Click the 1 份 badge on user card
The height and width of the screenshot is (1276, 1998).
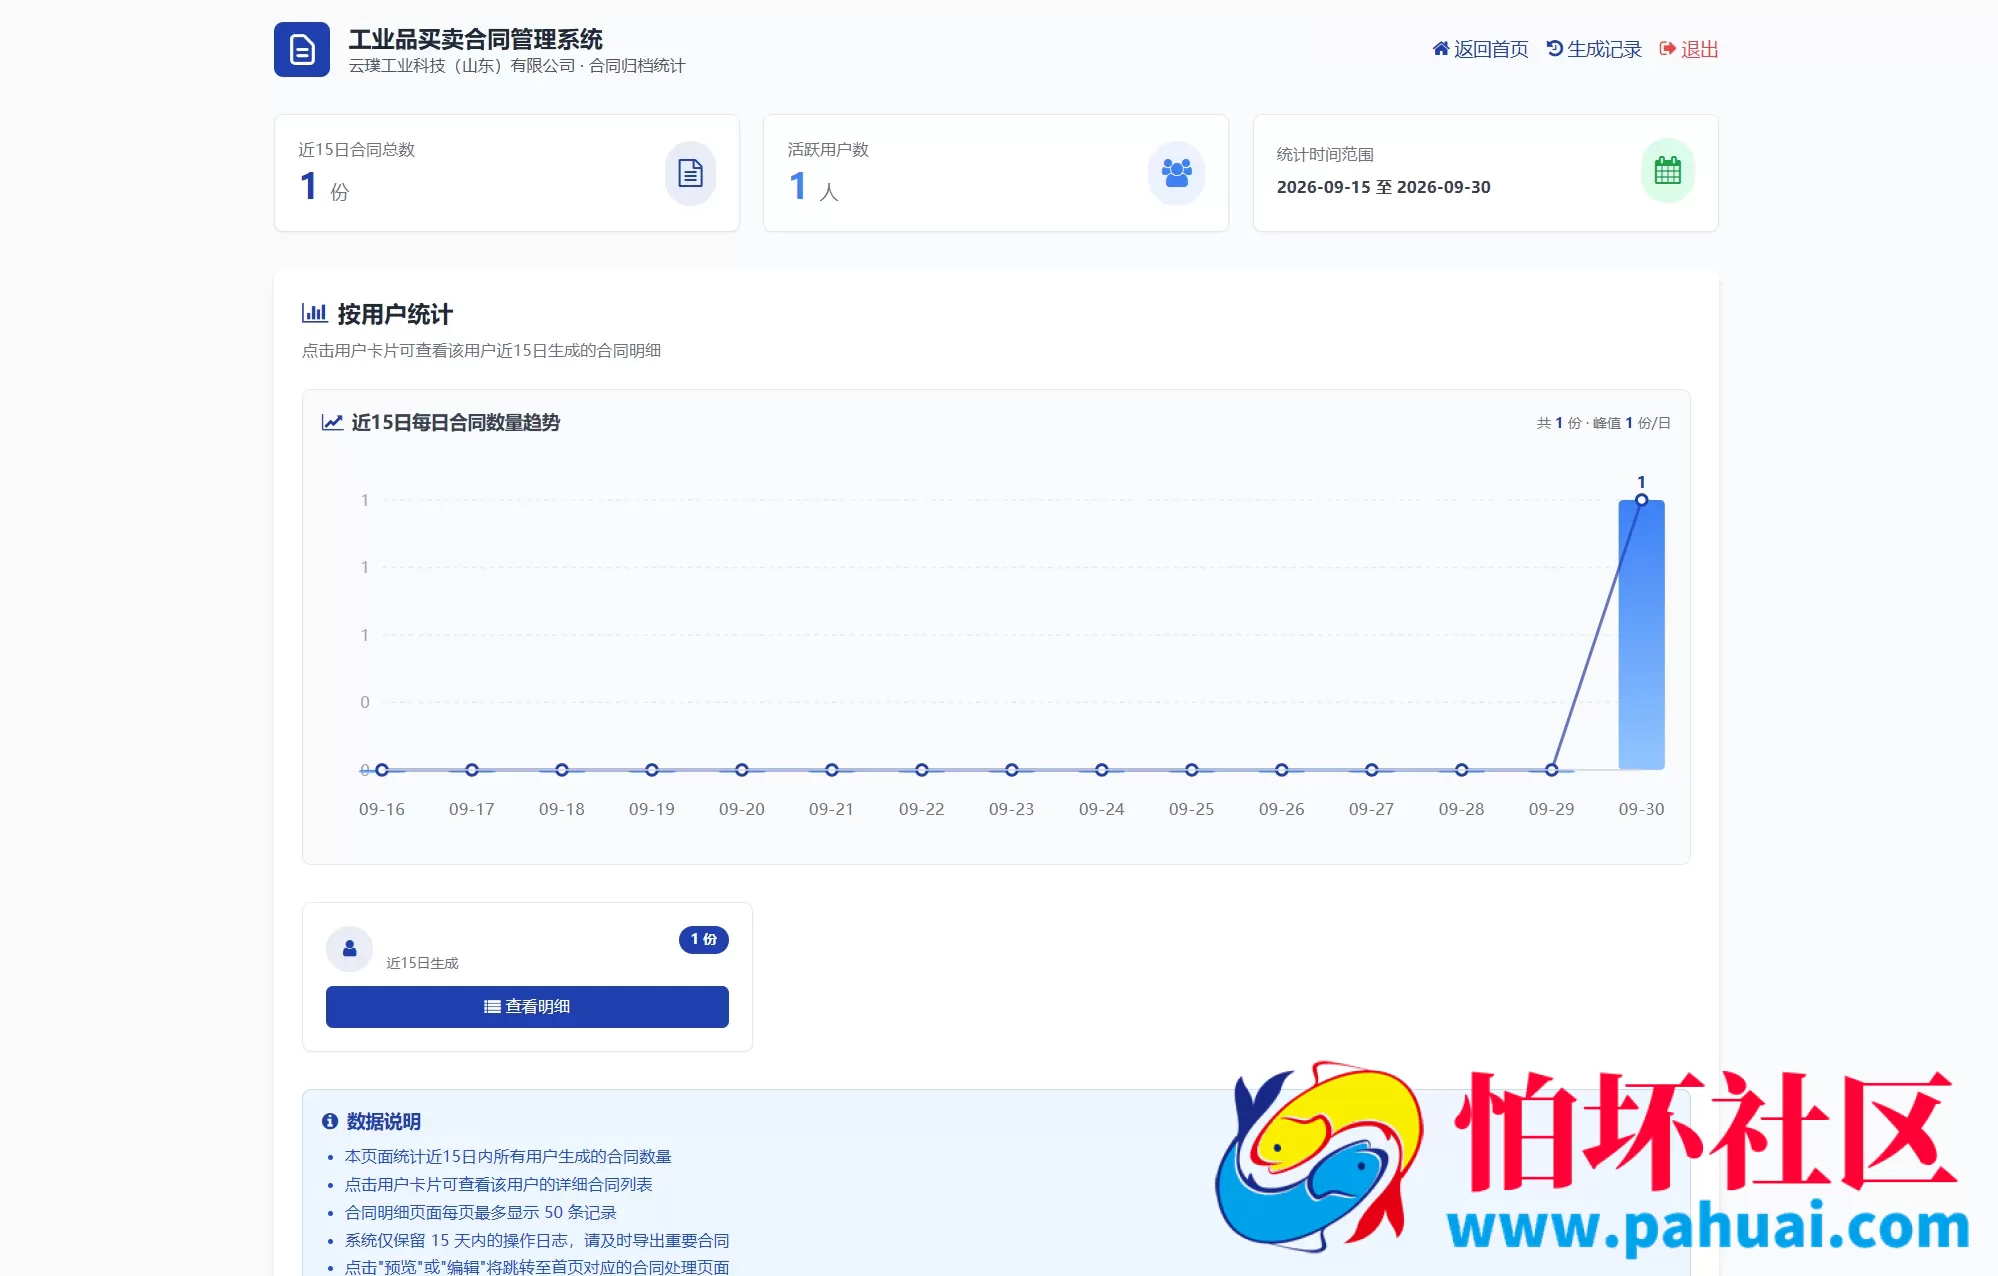704,939
